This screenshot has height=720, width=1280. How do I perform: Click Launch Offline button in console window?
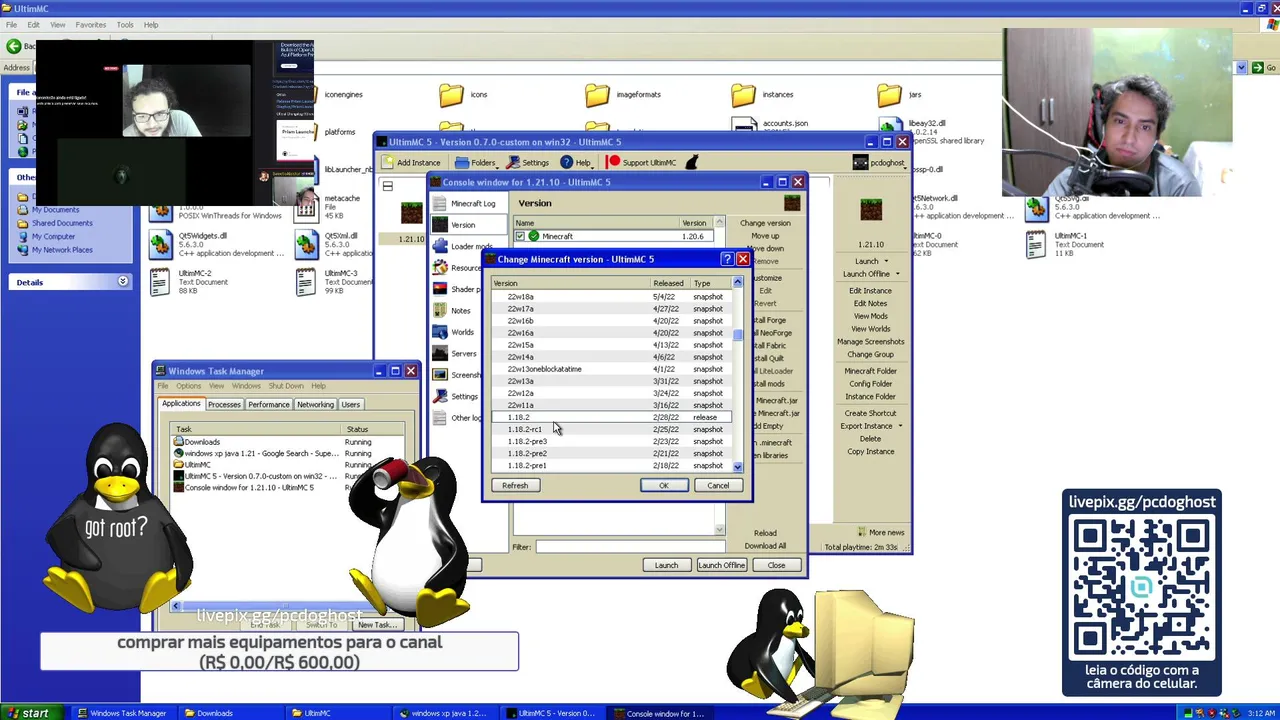point(721,565)
